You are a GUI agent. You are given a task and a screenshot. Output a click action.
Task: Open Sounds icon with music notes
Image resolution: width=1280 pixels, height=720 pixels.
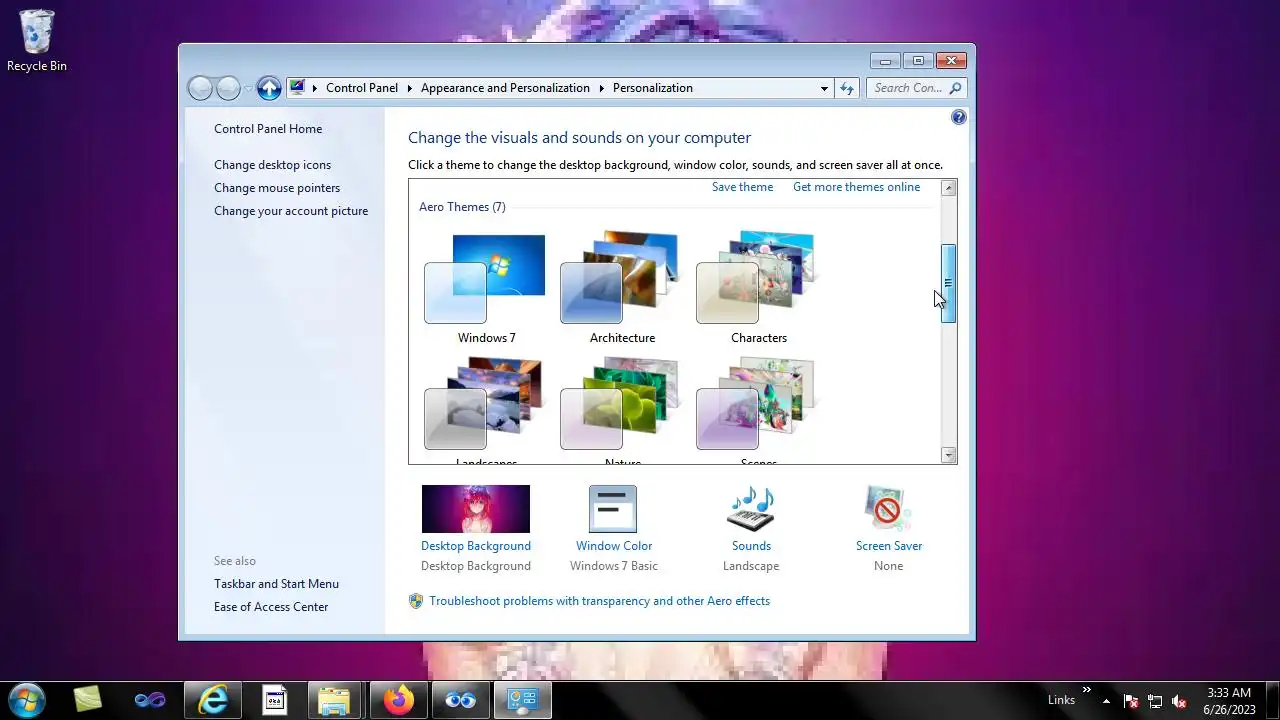(751, 509)
